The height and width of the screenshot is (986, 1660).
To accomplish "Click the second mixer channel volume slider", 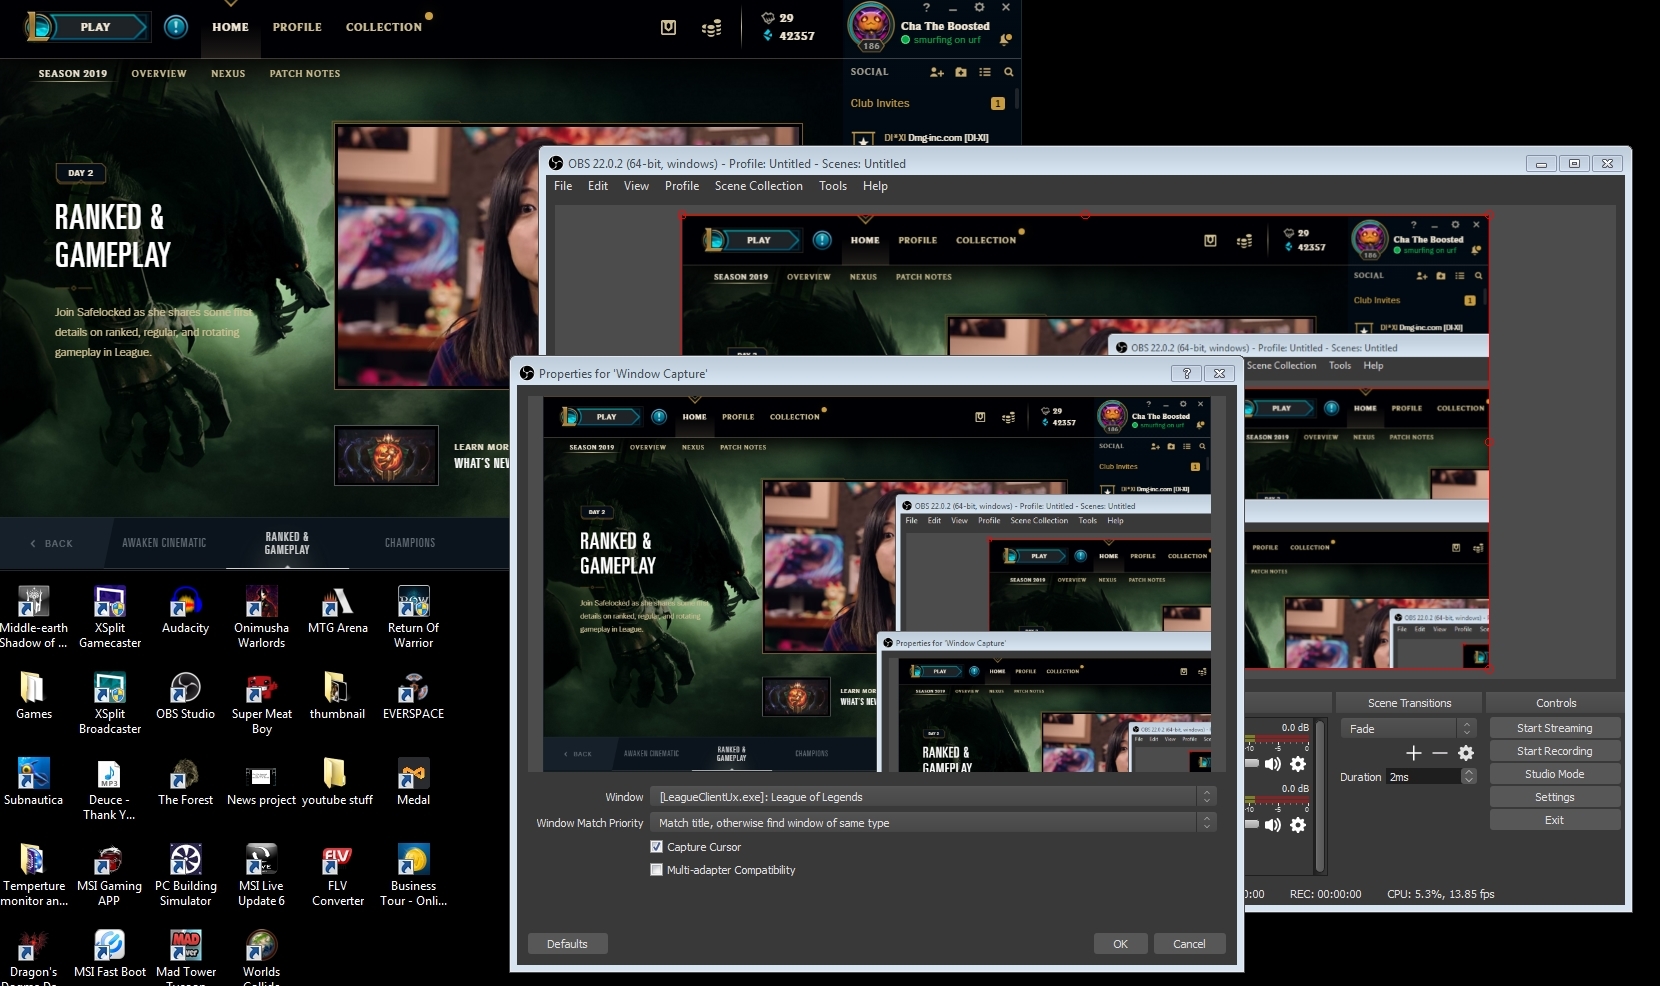I will (1251, 824).
